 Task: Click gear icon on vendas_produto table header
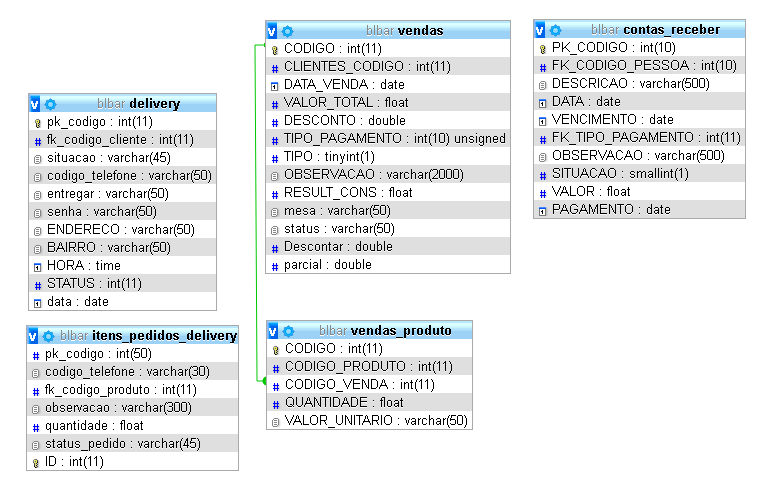288,331
